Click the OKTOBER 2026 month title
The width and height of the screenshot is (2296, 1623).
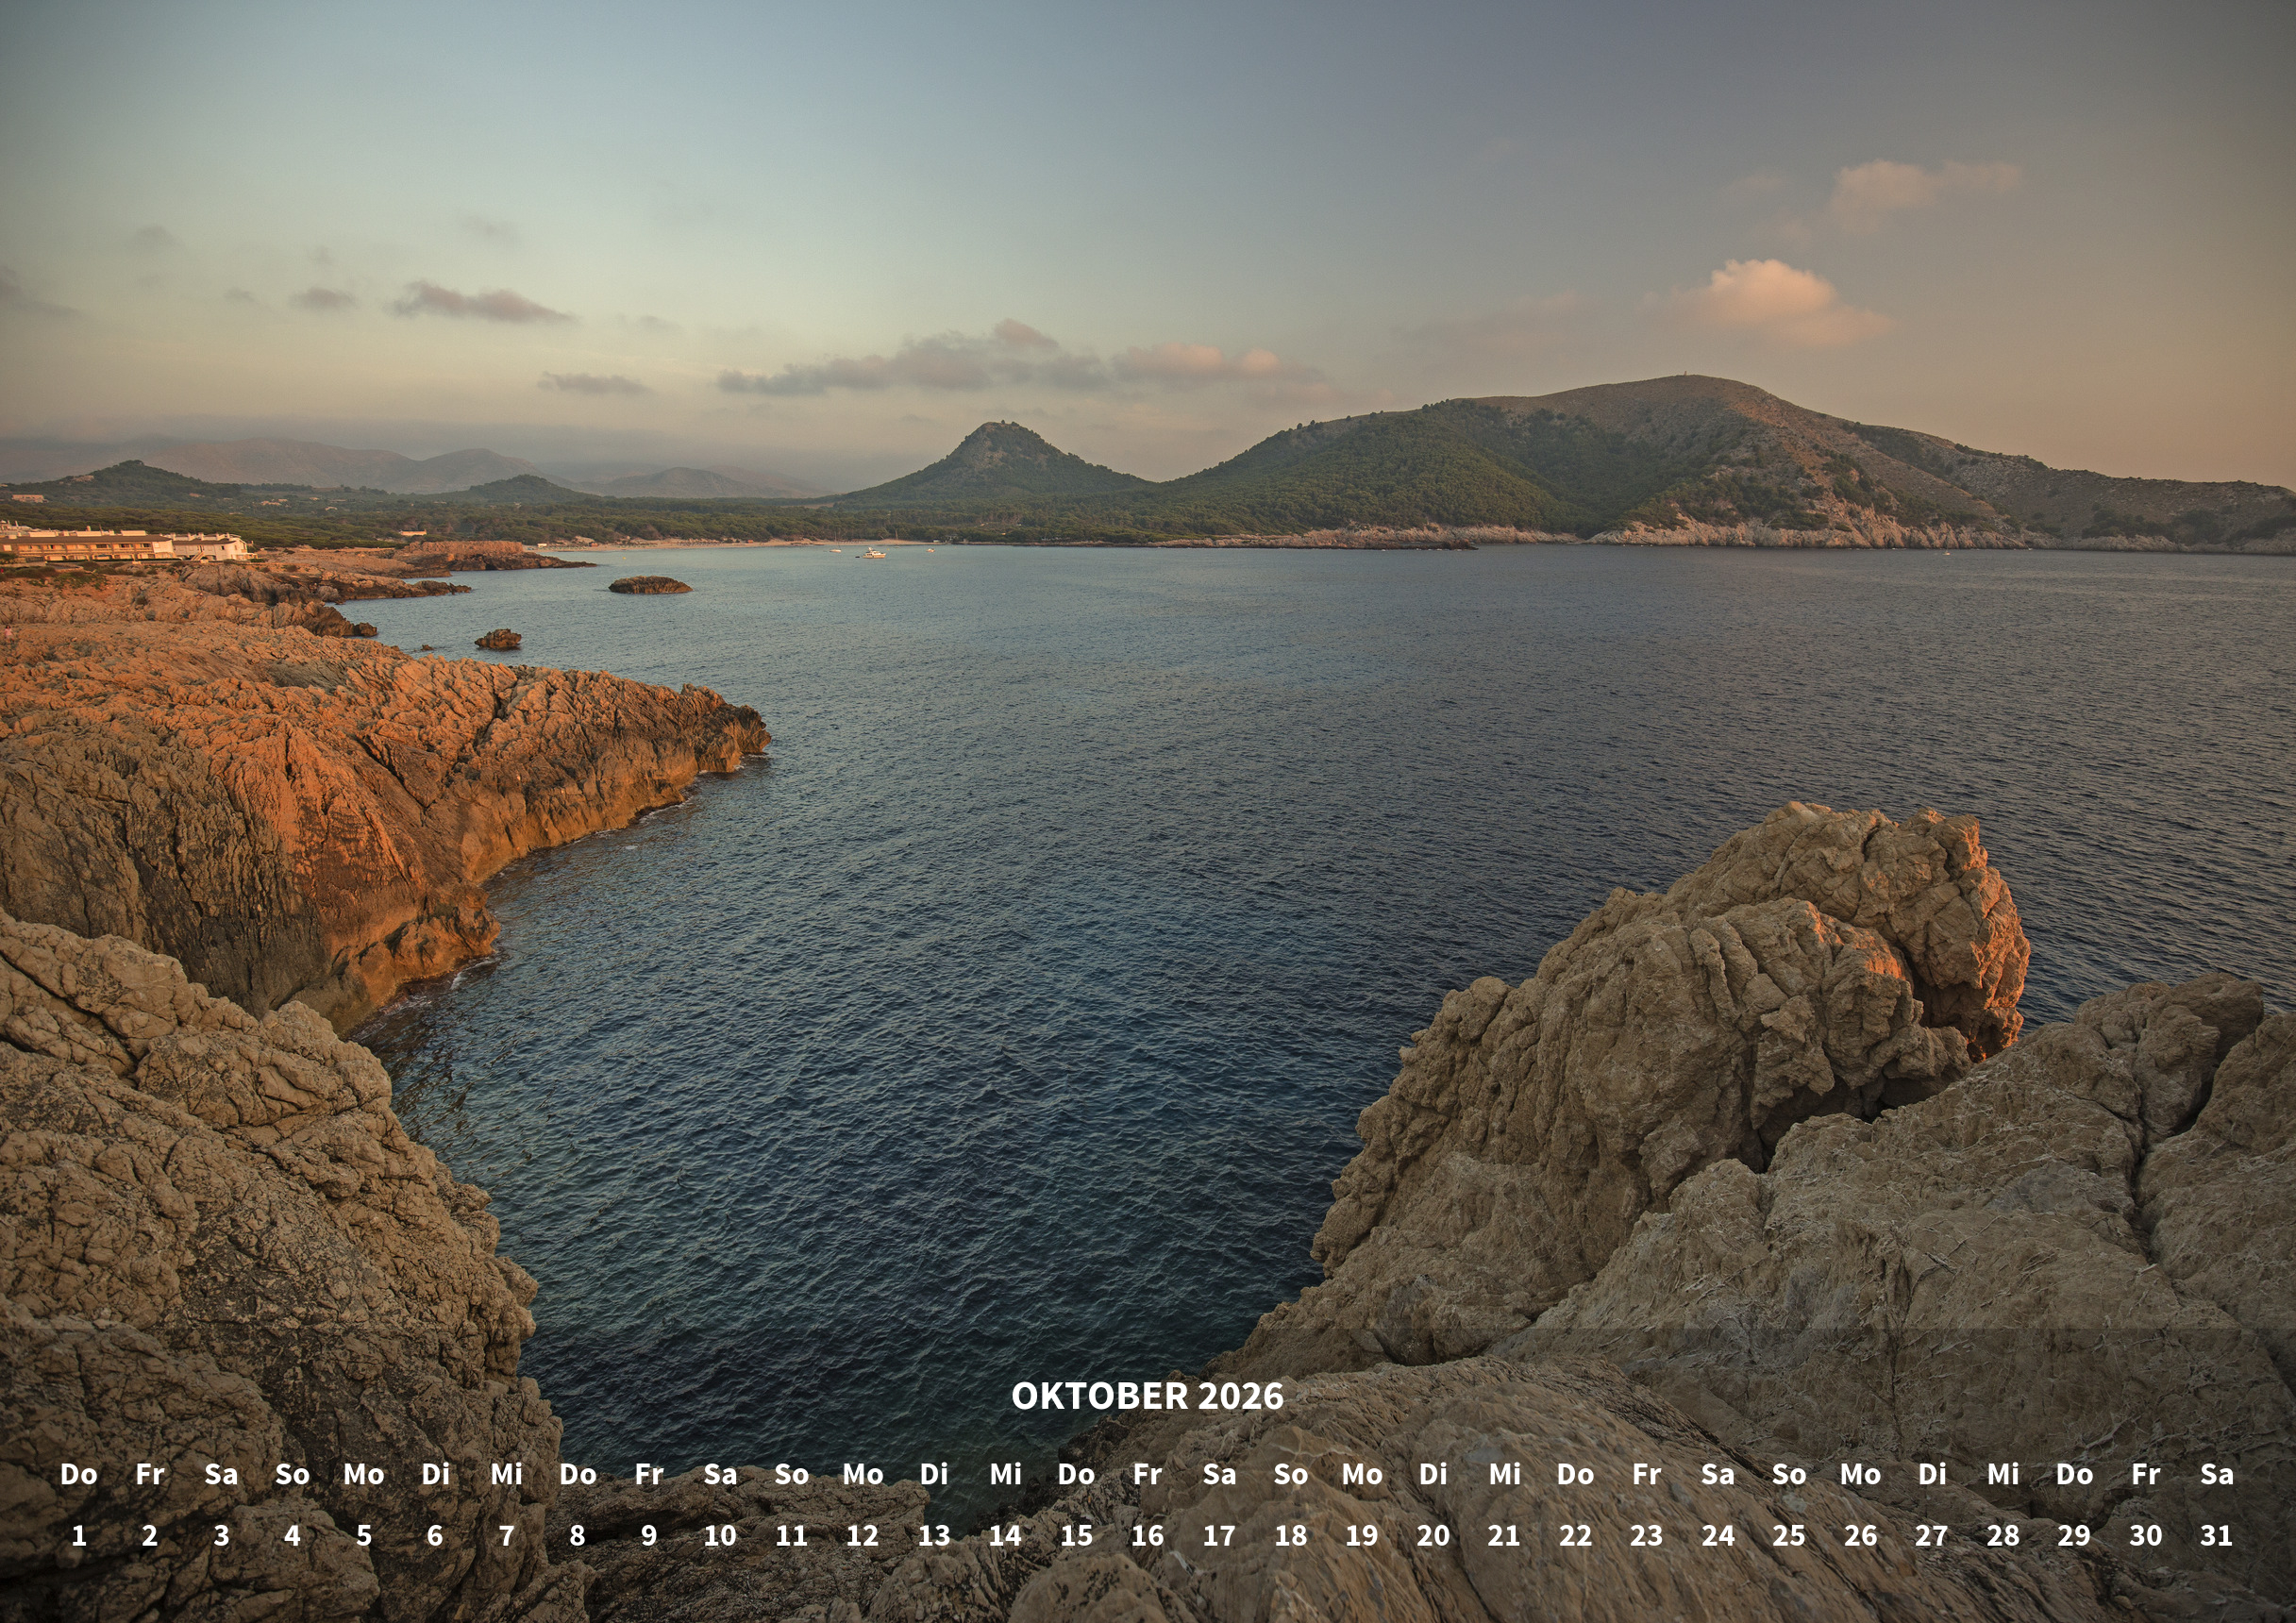tap(1147, 1396)
